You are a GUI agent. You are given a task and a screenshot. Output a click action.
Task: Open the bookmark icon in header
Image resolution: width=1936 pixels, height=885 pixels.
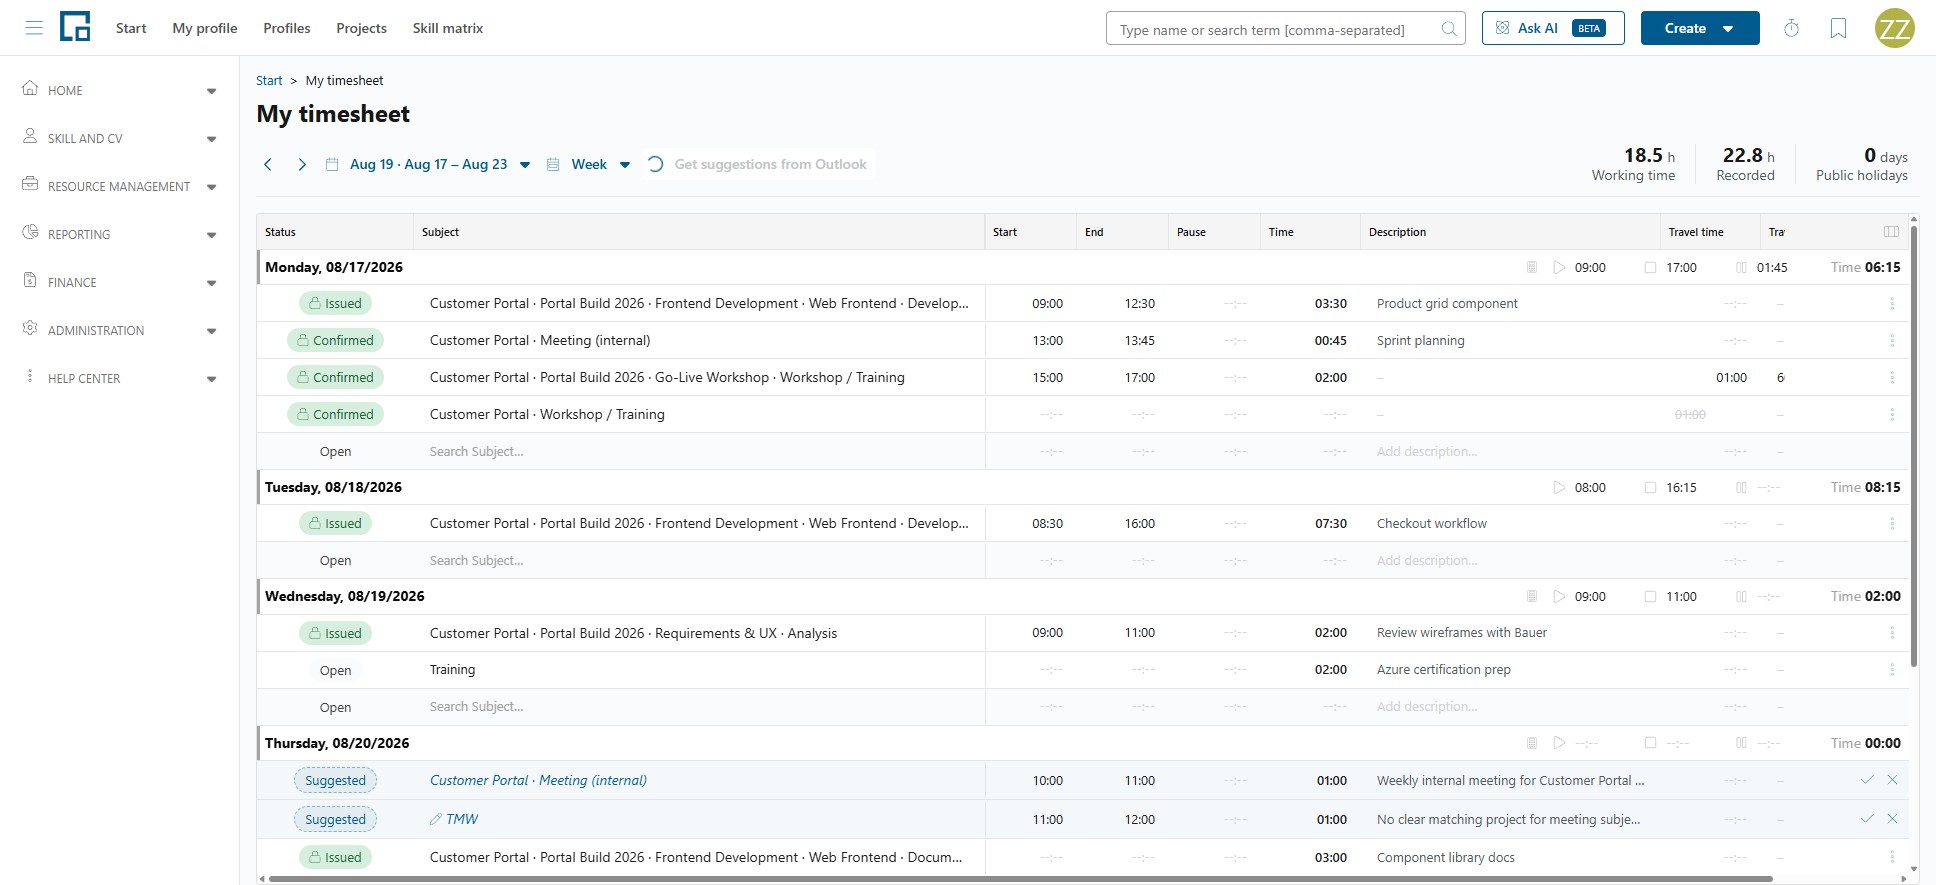[x=1838, y=28]
